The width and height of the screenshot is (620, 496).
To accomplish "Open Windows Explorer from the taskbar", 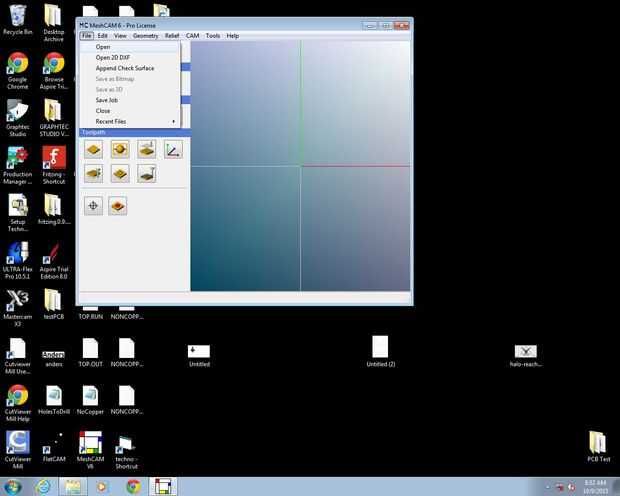I will (73, 487).
